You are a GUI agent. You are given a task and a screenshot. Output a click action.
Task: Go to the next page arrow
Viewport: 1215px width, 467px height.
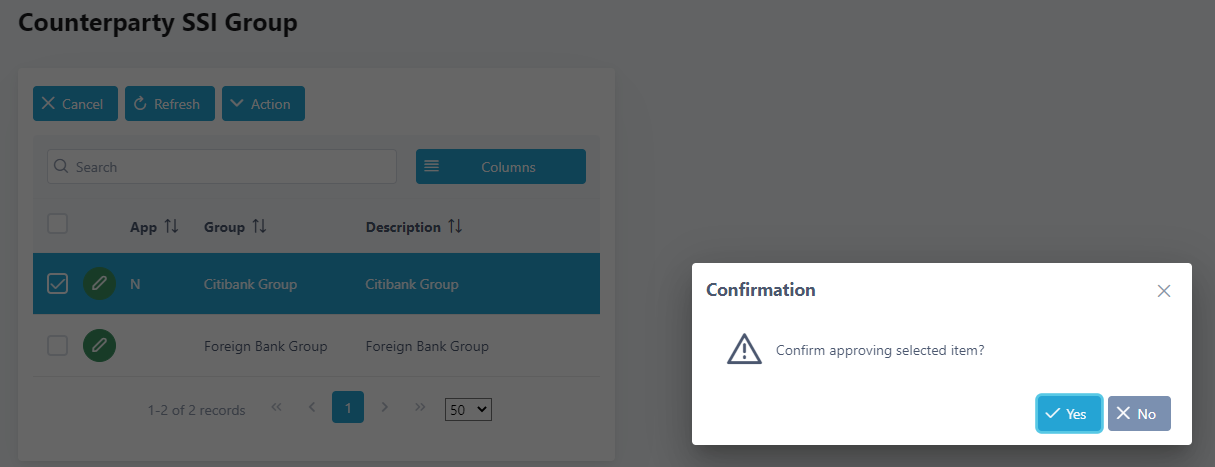384,408
